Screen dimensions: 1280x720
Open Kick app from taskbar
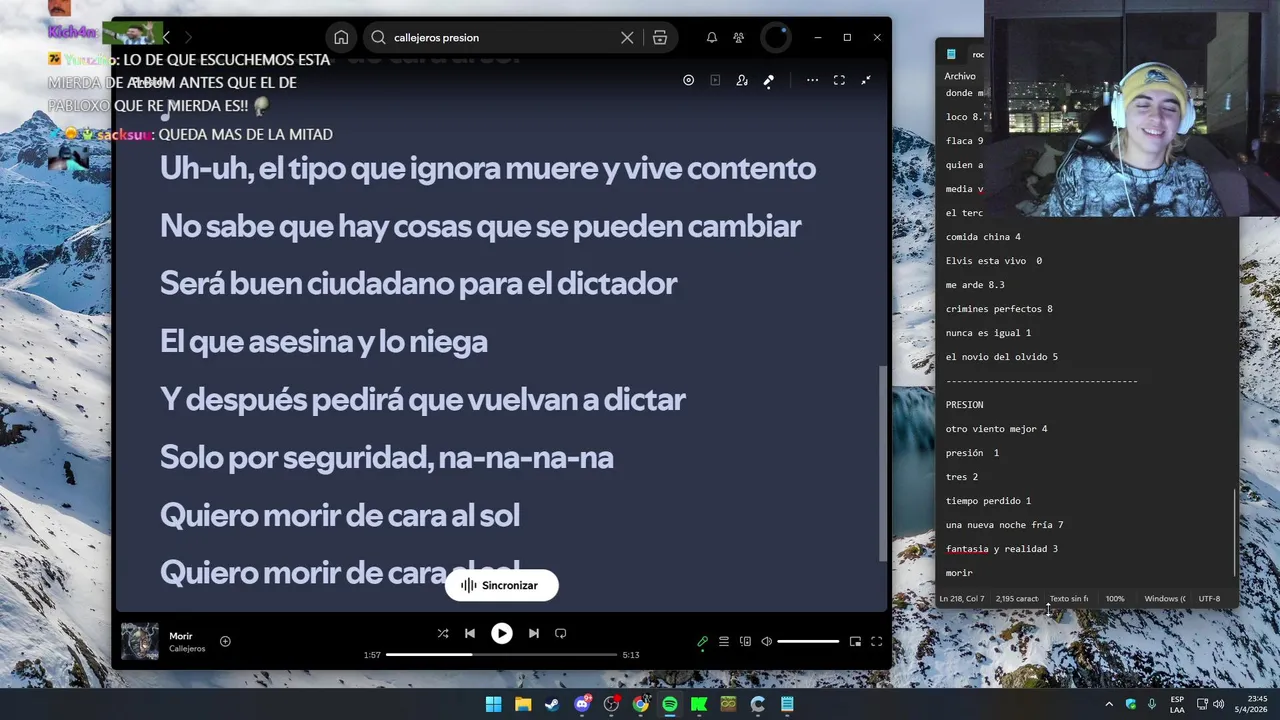coord(699,704)
